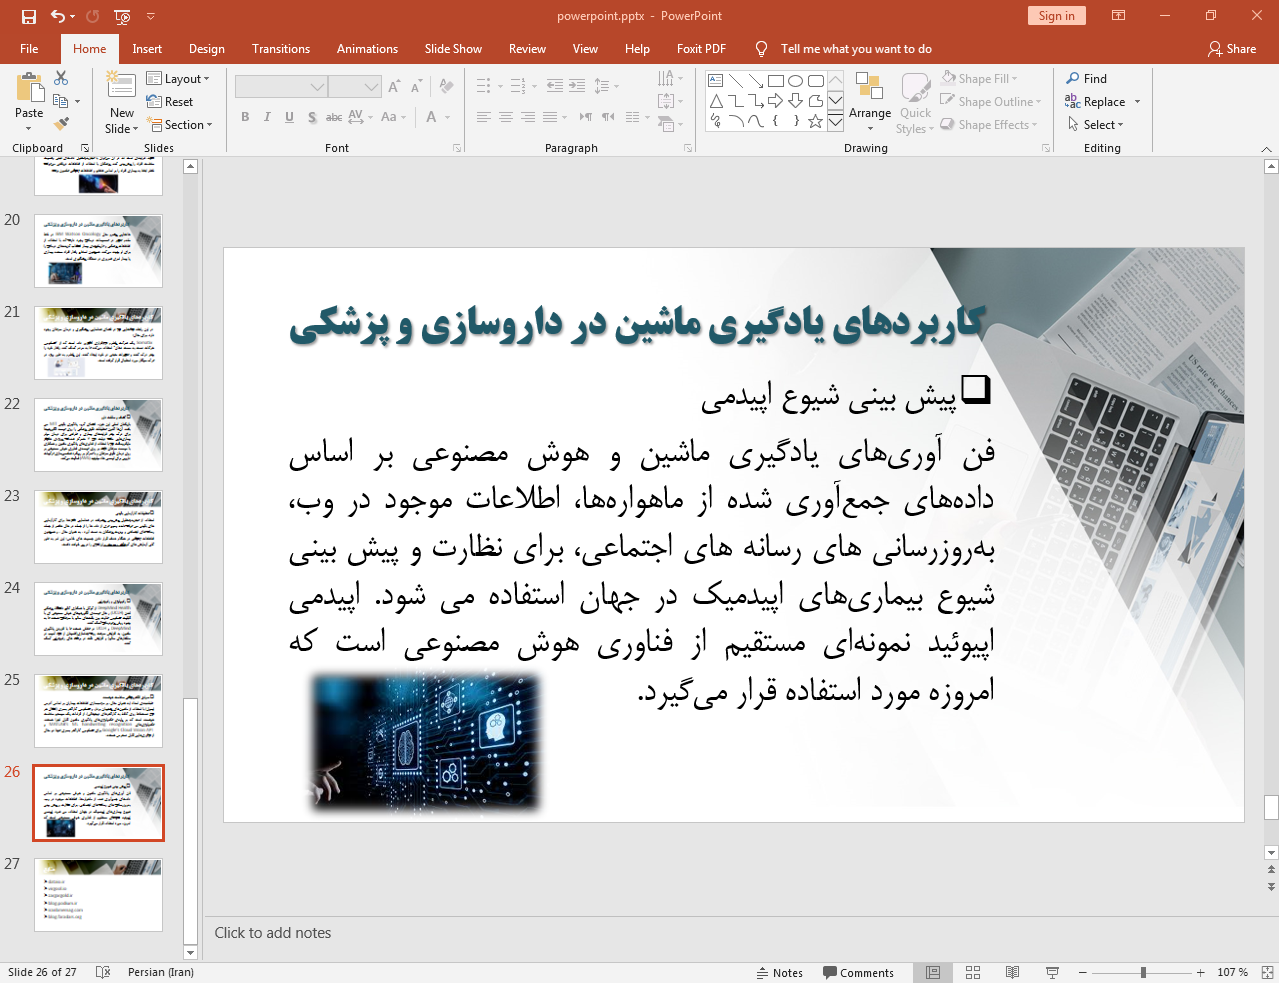Cut selection with scissors icon

click(x=61, y=78)
